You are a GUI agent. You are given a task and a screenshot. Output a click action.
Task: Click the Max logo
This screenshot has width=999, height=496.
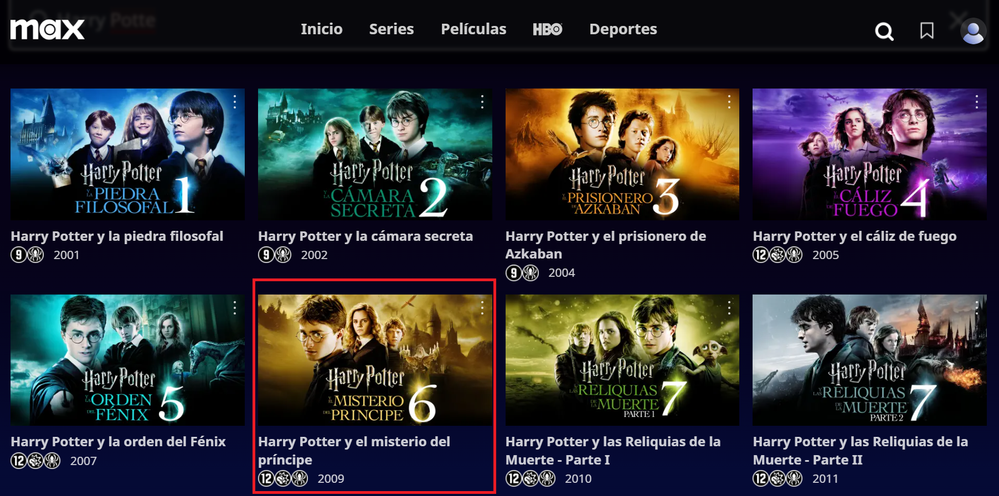[47, 29]
